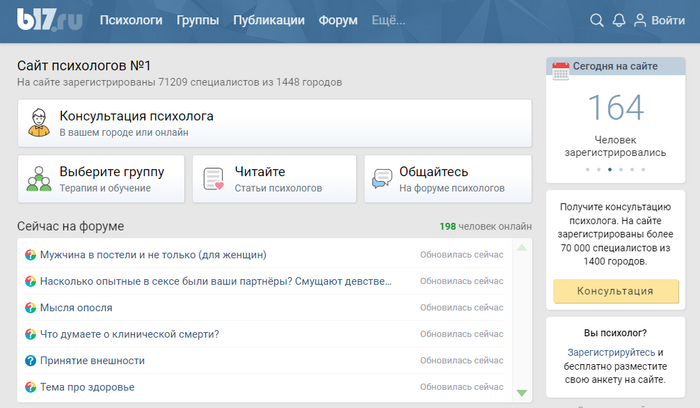Expand the Ещё… navigation menu
Image resolution: width=700 pixels, height=408 pixels.
tap(388, 21)
